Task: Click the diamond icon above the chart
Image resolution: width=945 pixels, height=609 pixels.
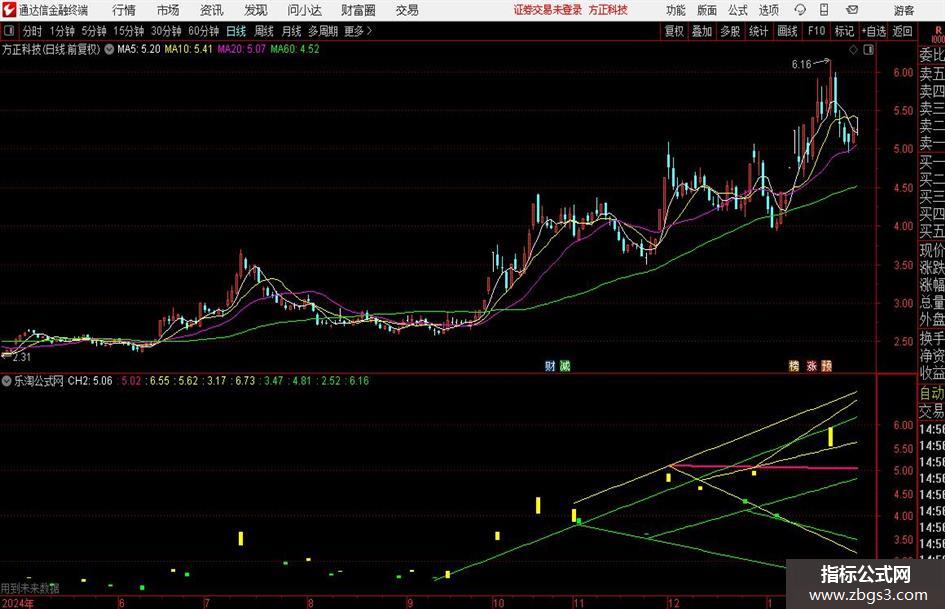Action: pyautogui.click(x=853, y=50)
